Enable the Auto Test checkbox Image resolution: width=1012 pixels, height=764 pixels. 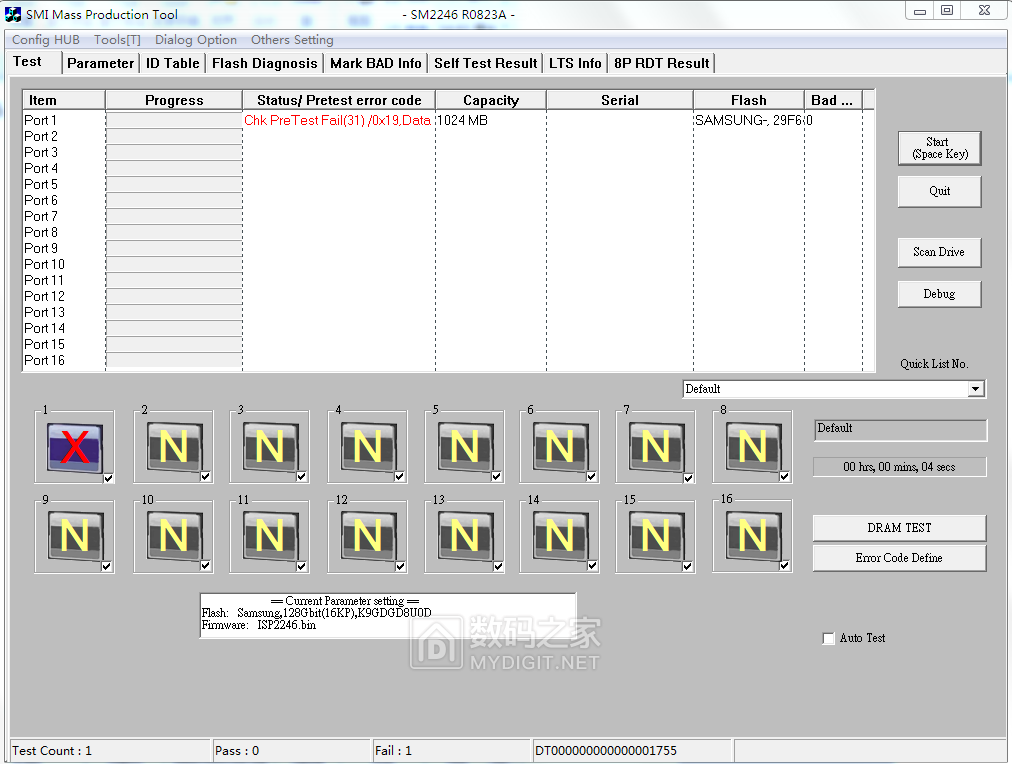tap(828, 639)
